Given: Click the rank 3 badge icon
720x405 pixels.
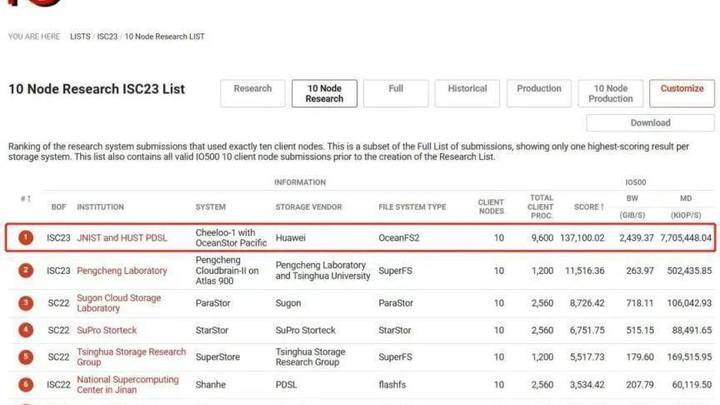Looking at the screenshot, I should click(26, 303).
